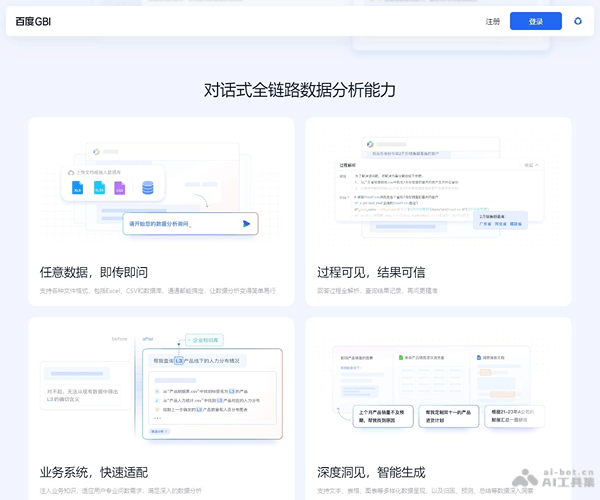Viewport: 600px width, 500px height.
Task: Click the 百度GBI logo
Action: pos(45,21)
